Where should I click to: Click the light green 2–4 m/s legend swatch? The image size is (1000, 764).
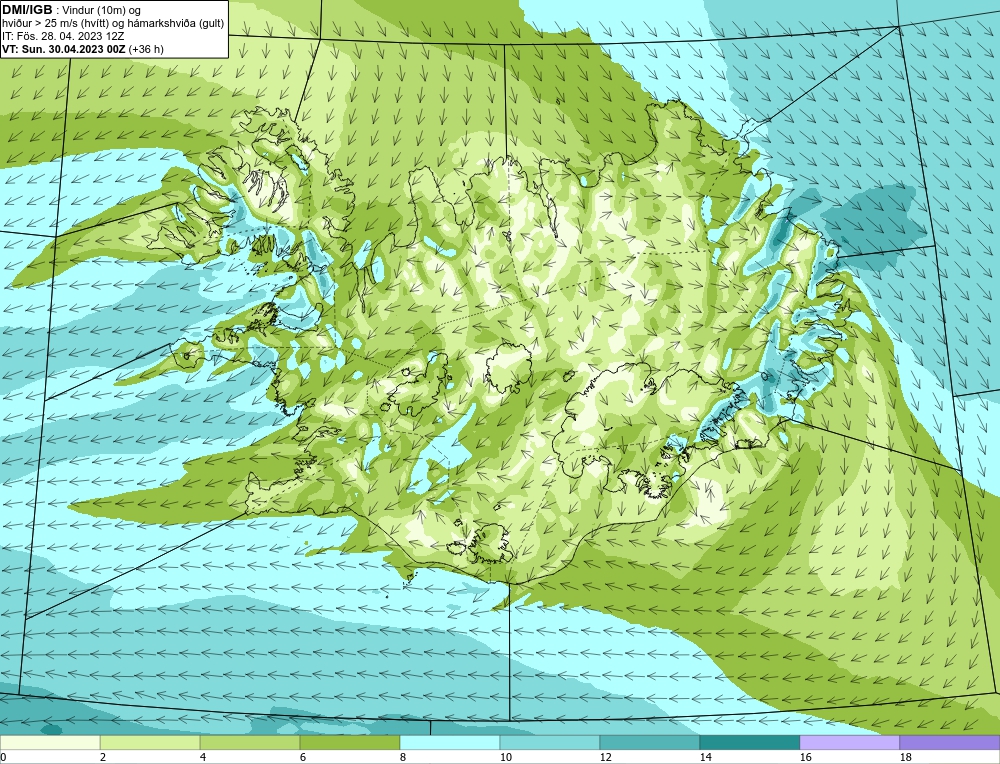click(150, 743)
